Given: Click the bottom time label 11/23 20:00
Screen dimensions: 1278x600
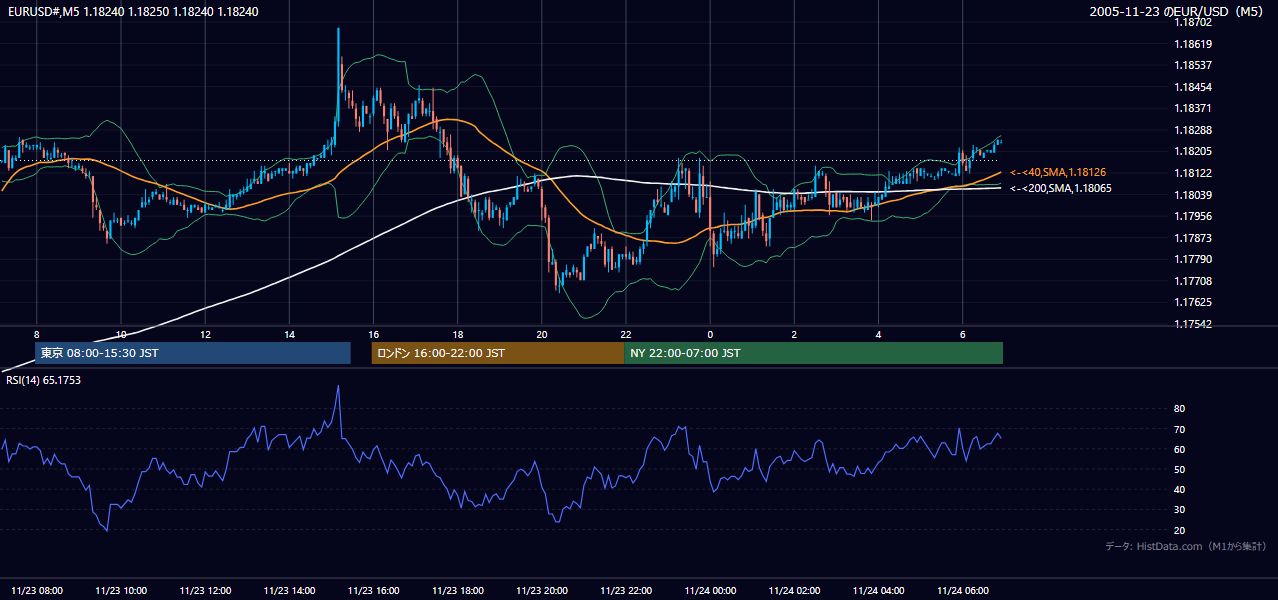Looking at the screenshot, I should (x=541, y=590).
